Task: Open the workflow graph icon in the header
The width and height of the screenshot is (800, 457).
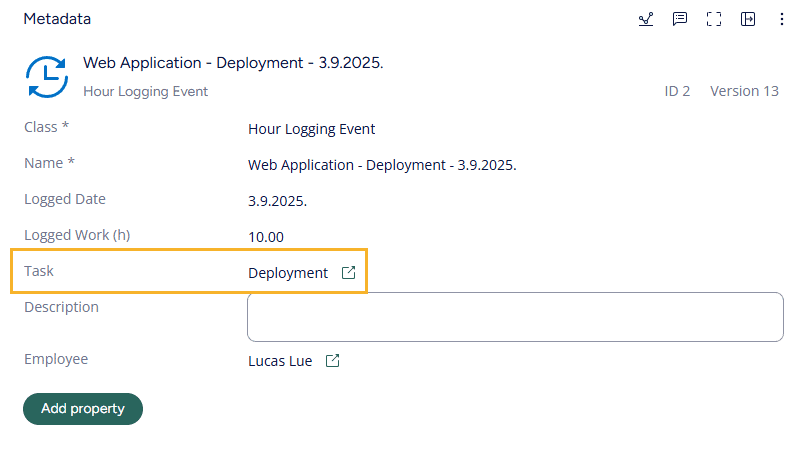Action: pos(646,19)
